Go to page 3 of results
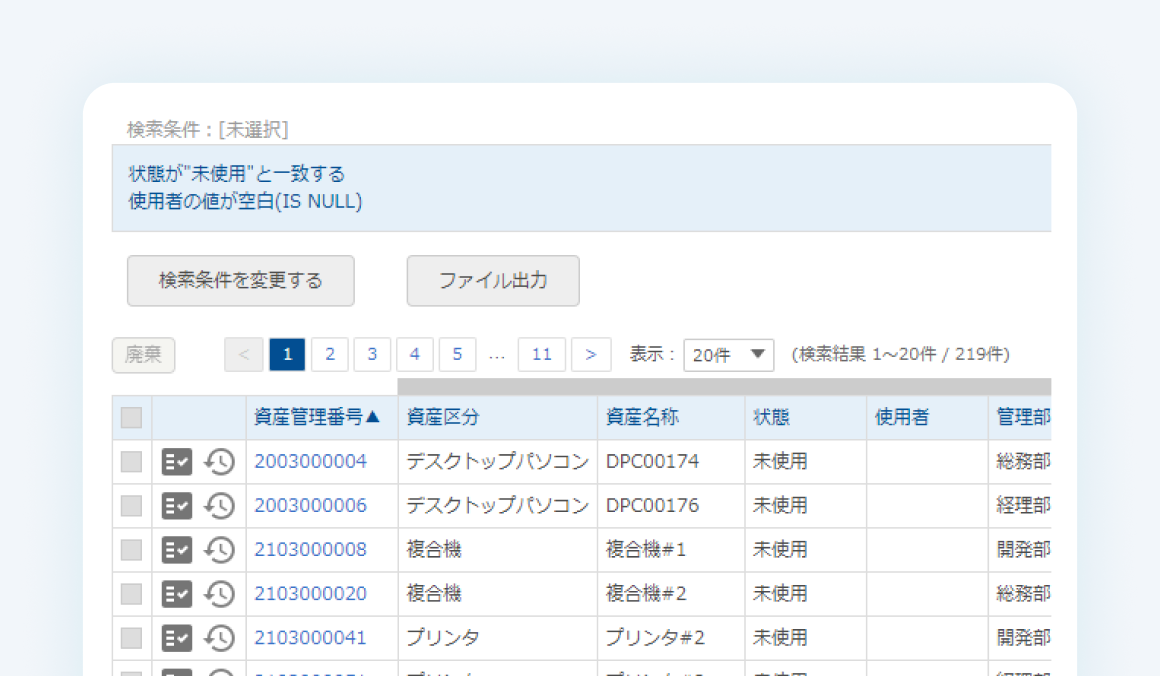This screenshot has width=1160, height=676. 372,354
